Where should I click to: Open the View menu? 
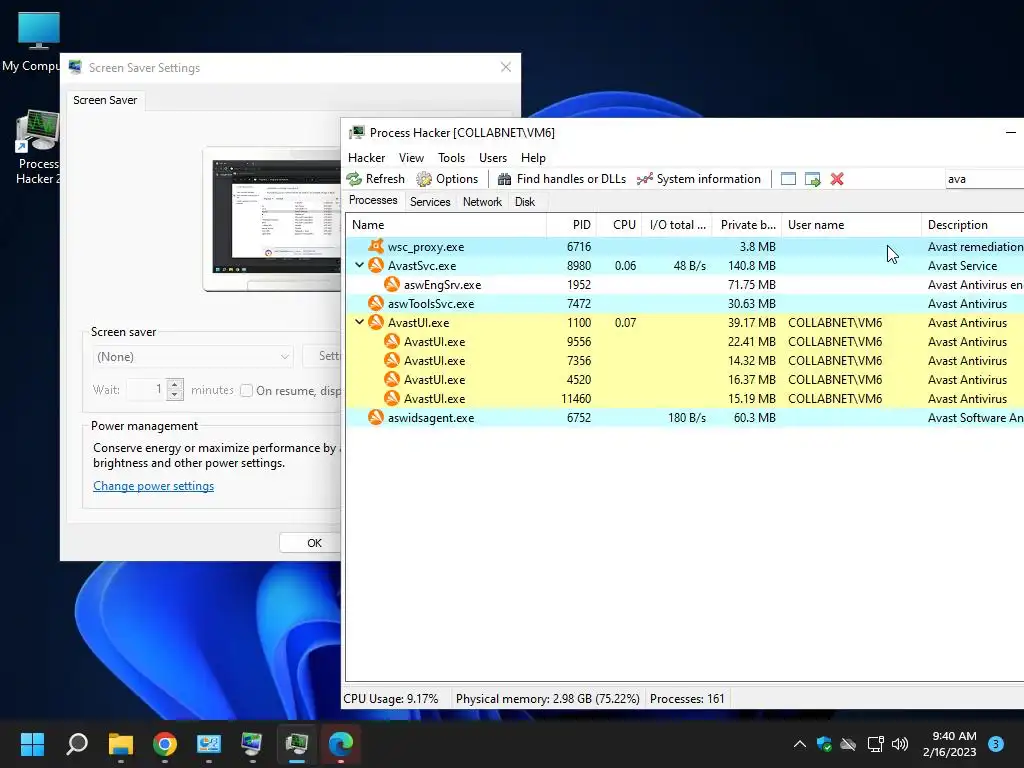pos(411,158)
